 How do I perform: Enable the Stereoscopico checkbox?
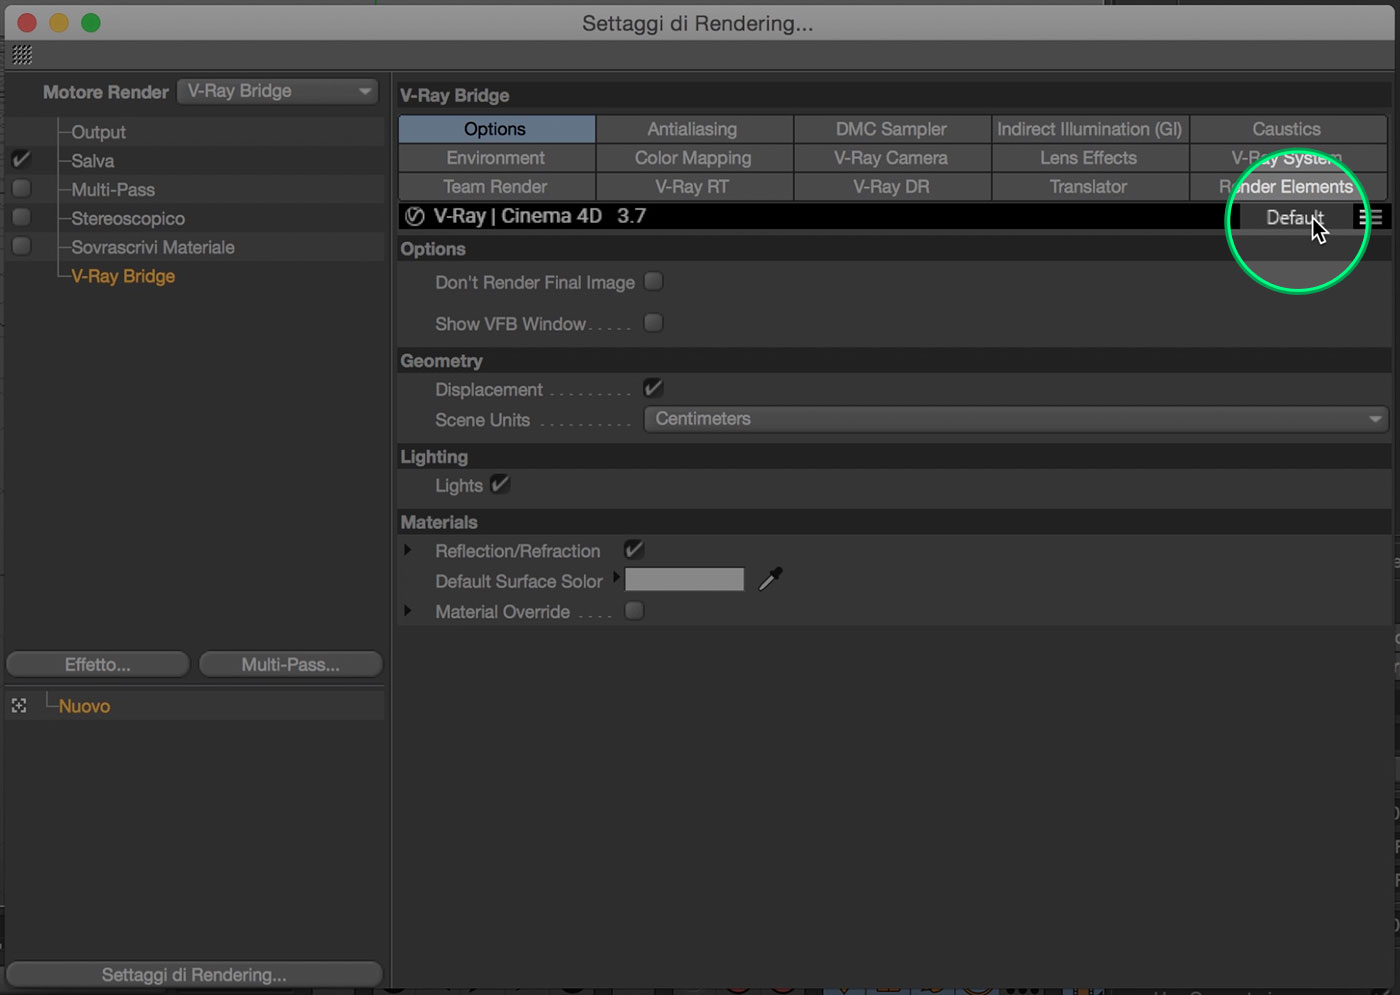coord(21,218)
